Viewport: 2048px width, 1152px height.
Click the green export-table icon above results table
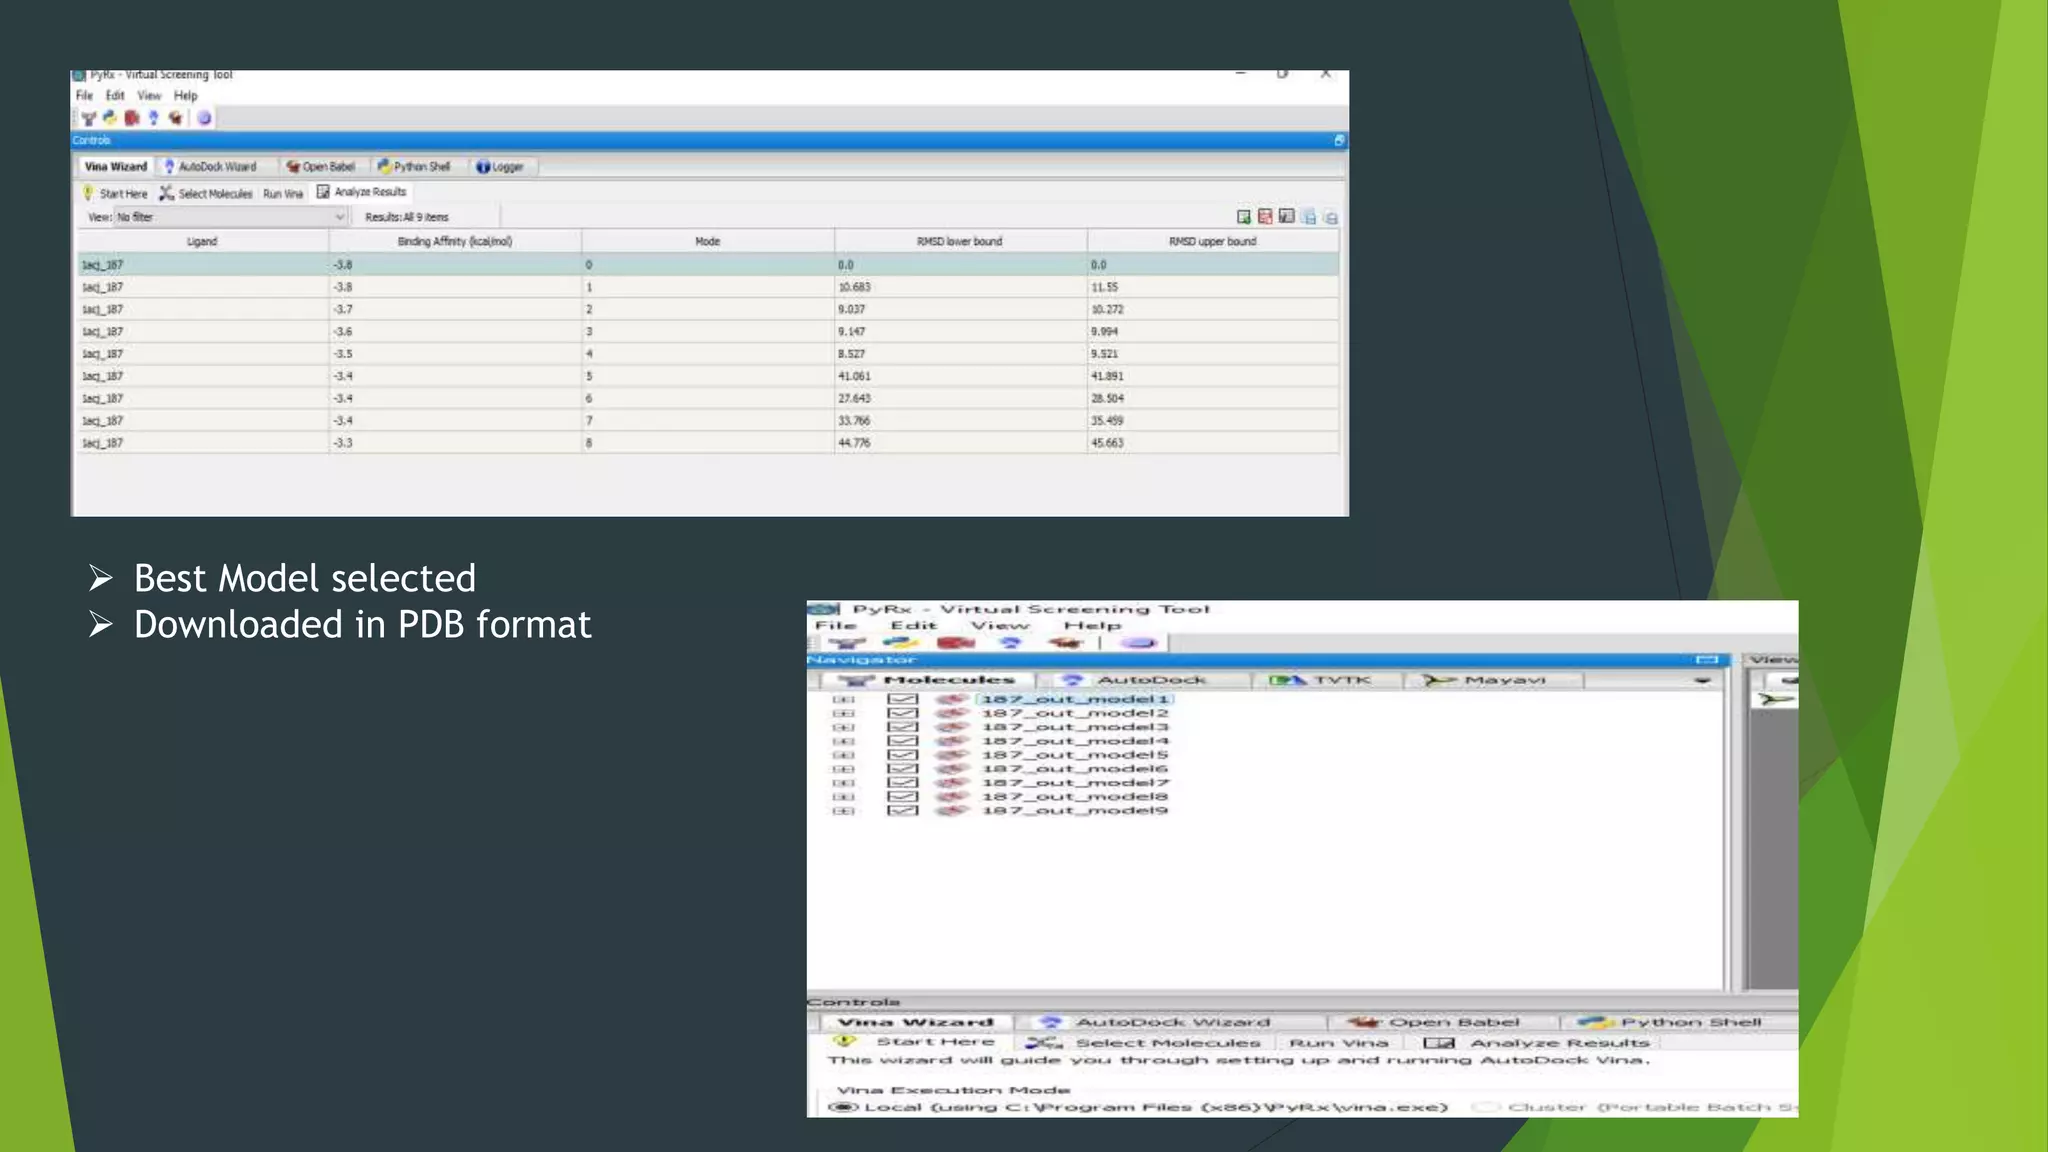coord(1243,216)
